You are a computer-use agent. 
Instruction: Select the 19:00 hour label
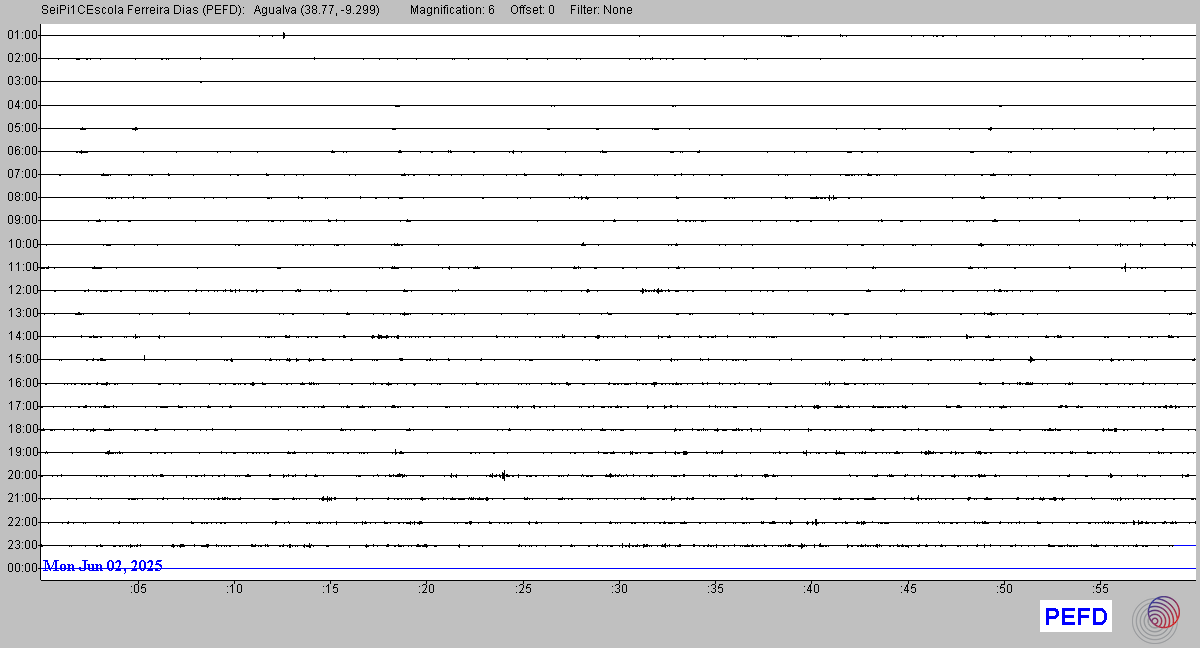pos(22,452)
